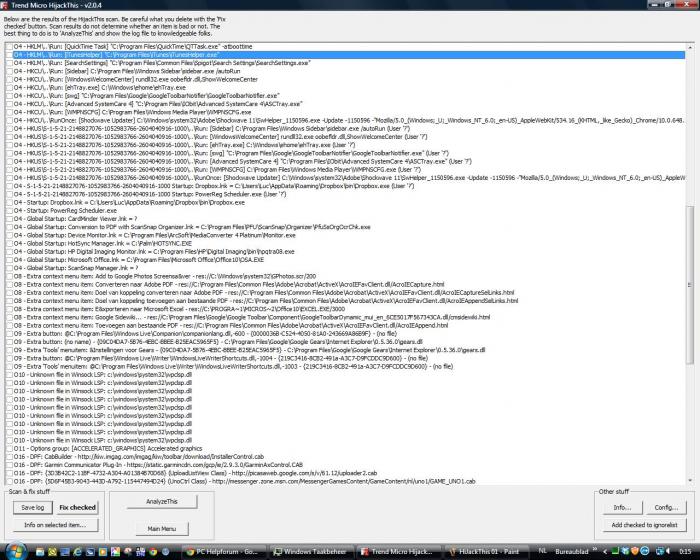Check O8 Add to Google Photos Screensaver
The image size is (700, 560).
tap(9, 276)
